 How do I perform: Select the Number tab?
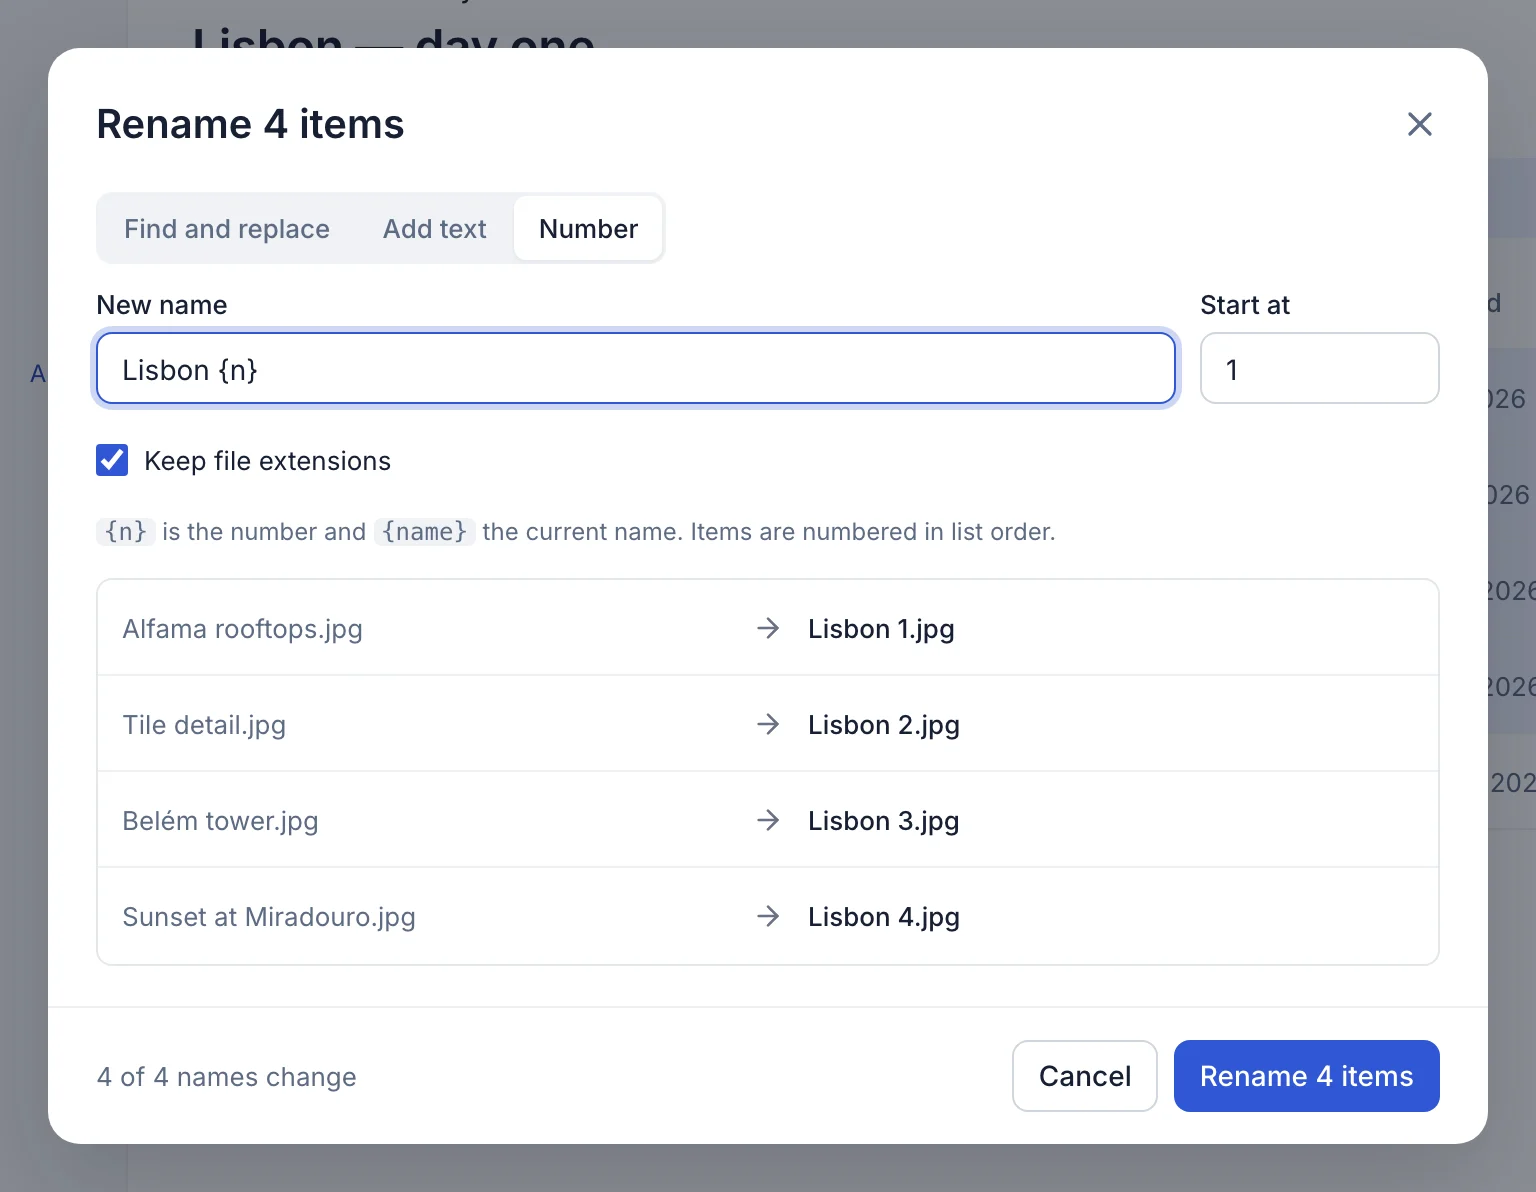coord(588,229)
